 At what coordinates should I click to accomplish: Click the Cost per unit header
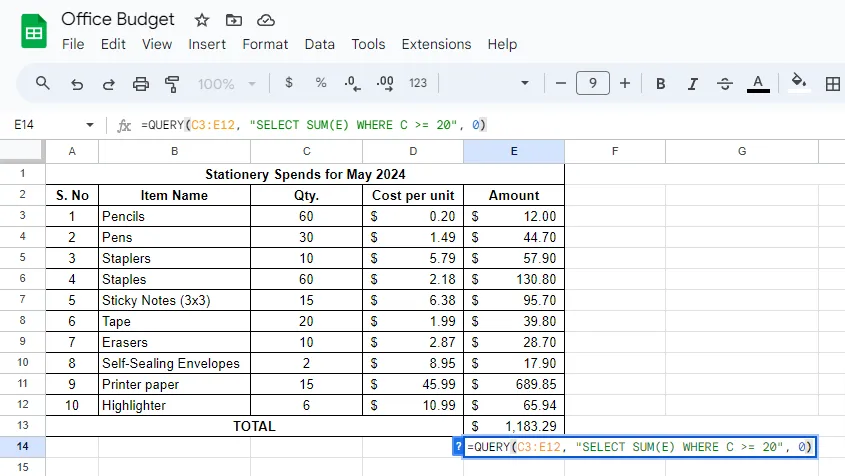413,195
